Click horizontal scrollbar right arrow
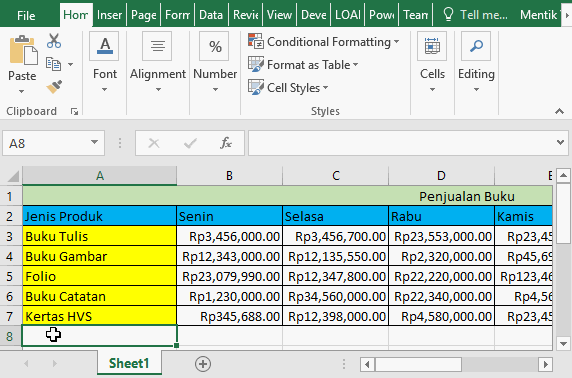The height and width of the screenshot is (378, 572). coord(545,364)
